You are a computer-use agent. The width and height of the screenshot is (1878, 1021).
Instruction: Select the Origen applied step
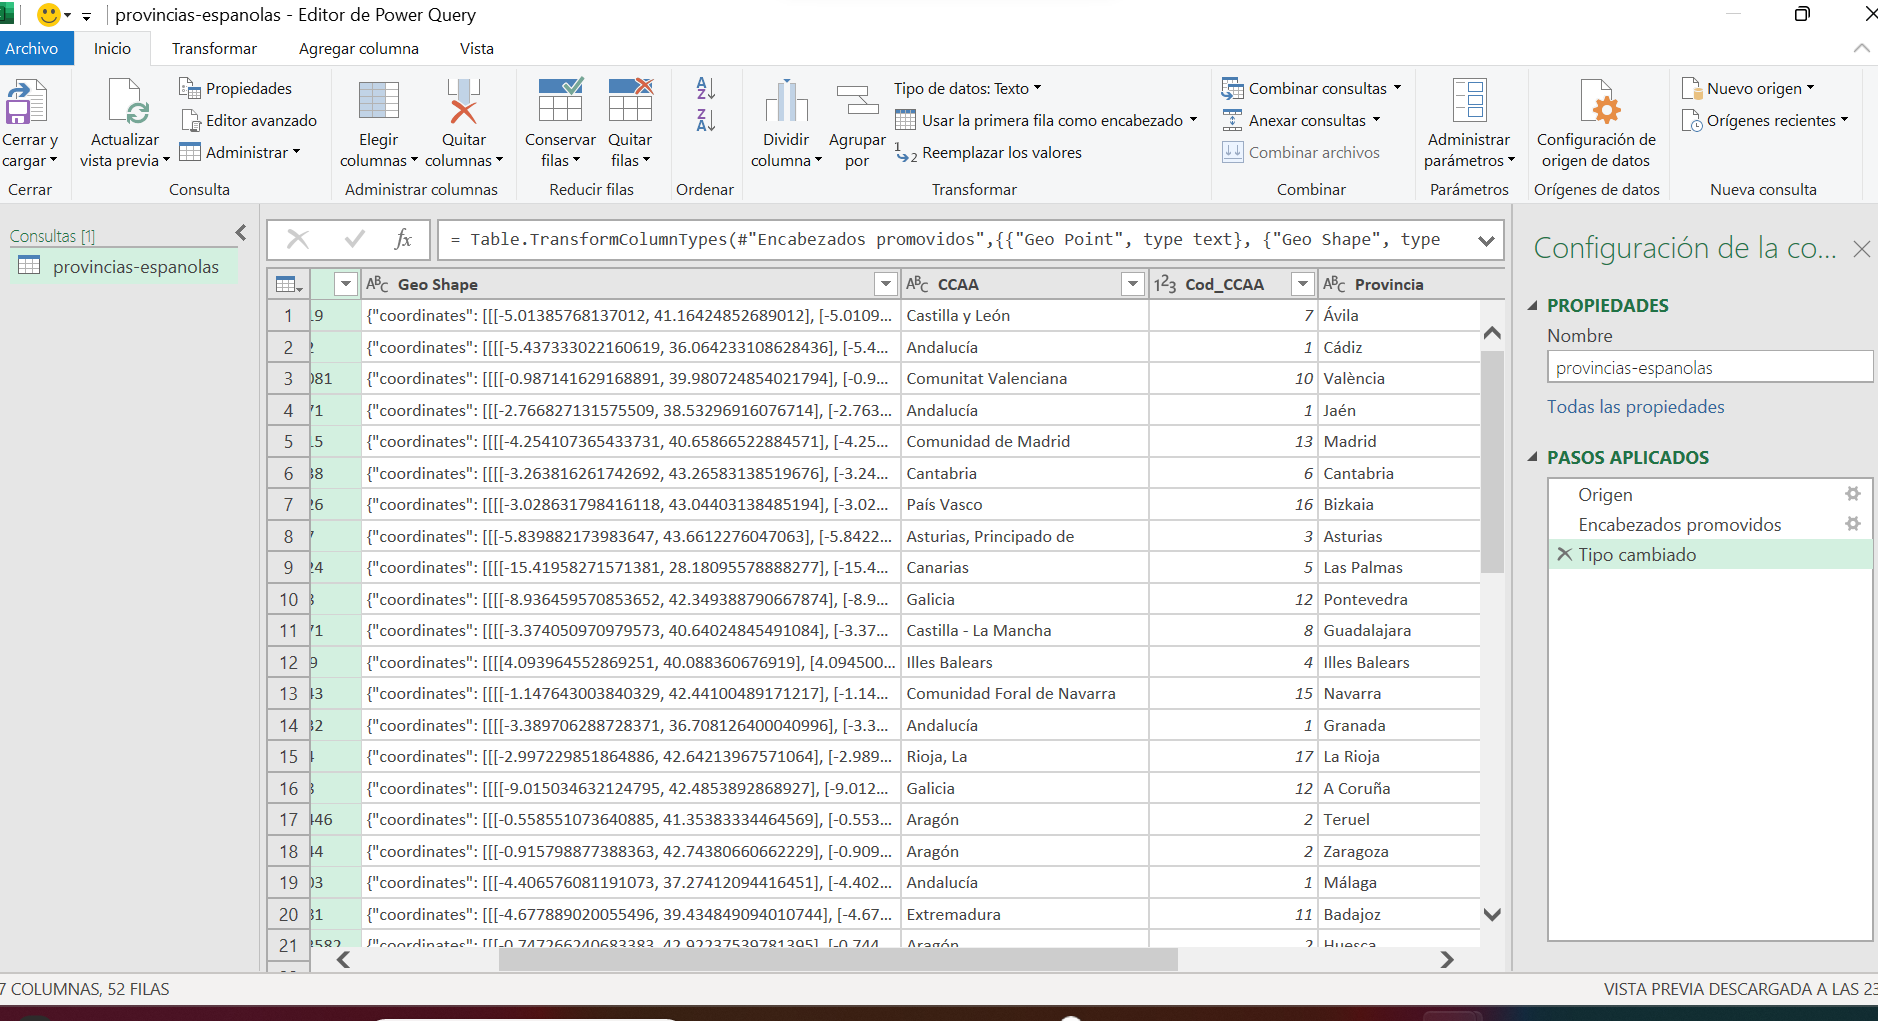point(1605,494)
